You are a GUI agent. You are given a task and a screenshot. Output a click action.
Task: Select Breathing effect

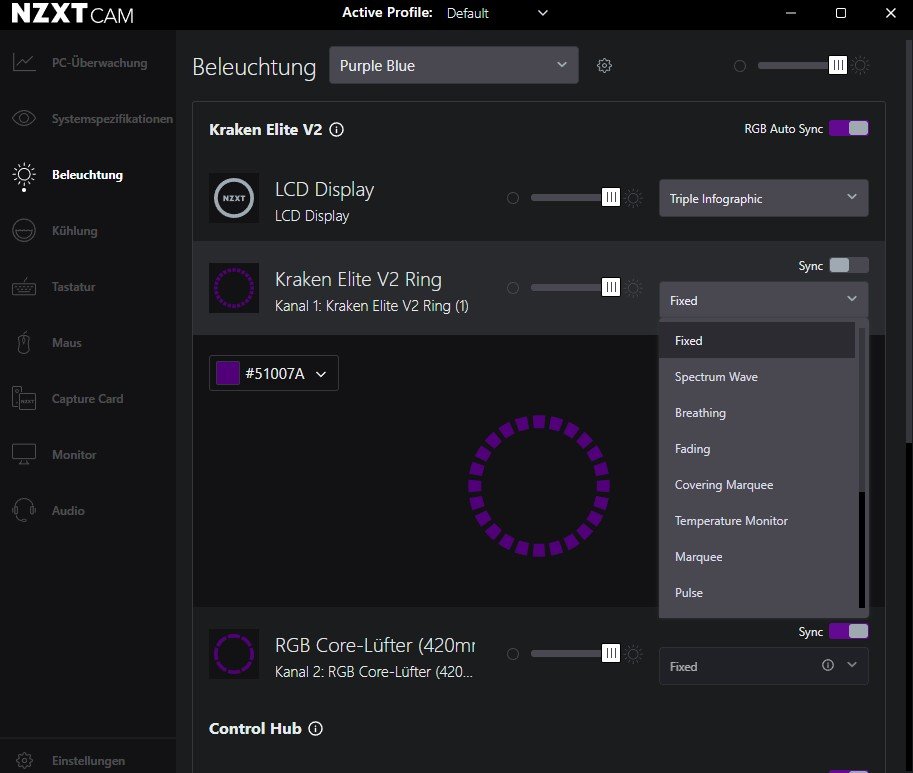pos(757,413)
